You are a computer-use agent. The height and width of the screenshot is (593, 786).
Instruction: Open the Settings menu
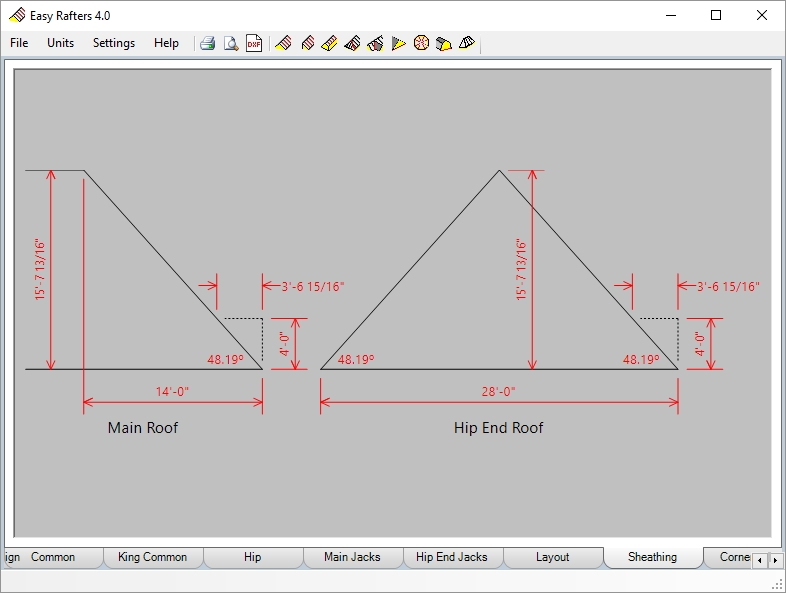114,43
